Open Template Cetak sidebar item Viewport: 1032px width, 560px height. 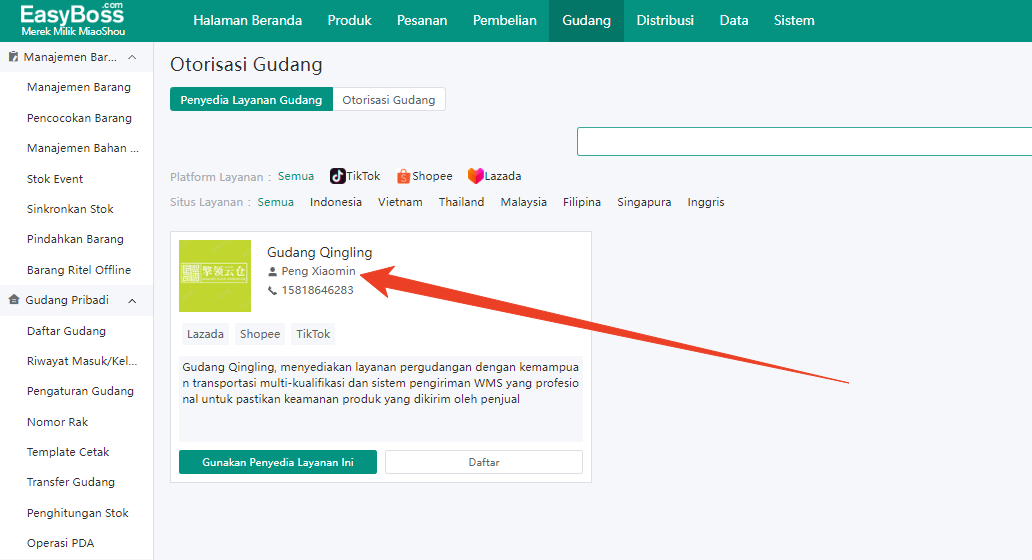click(x=68, y=452)
